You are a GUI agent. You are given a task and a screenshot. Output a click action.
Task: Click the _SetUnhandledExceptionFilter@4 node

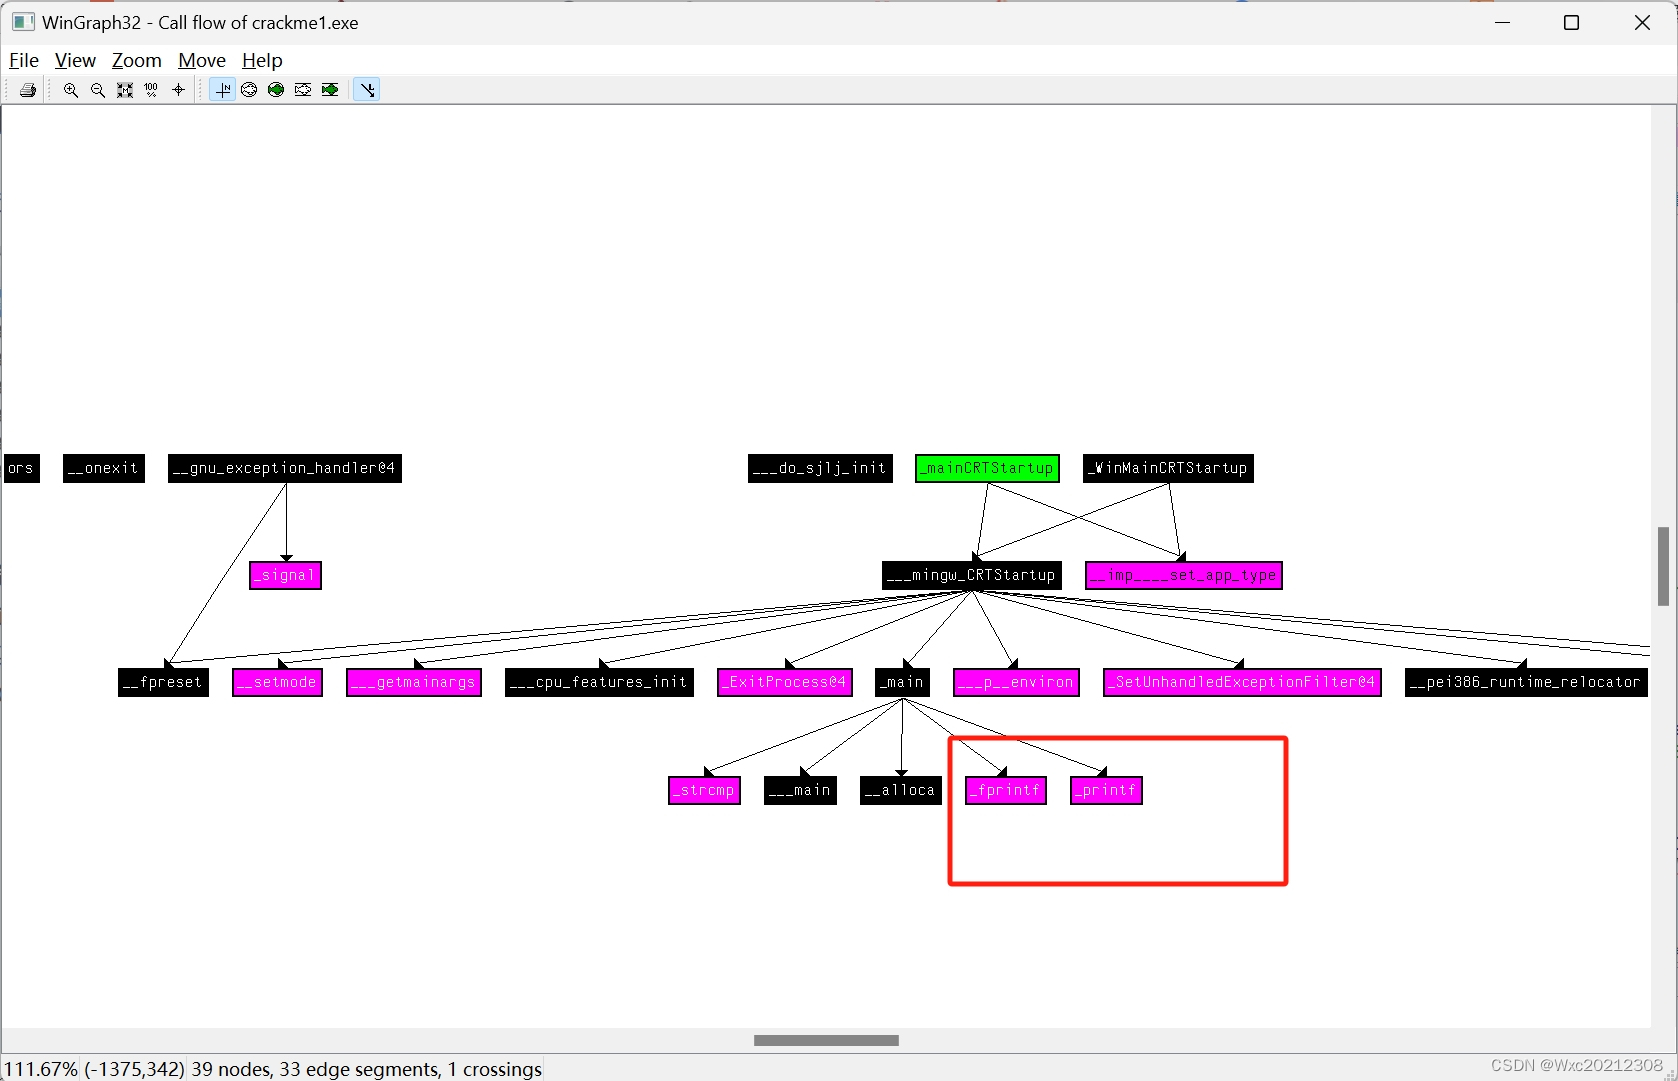(x=1242, y=682)
